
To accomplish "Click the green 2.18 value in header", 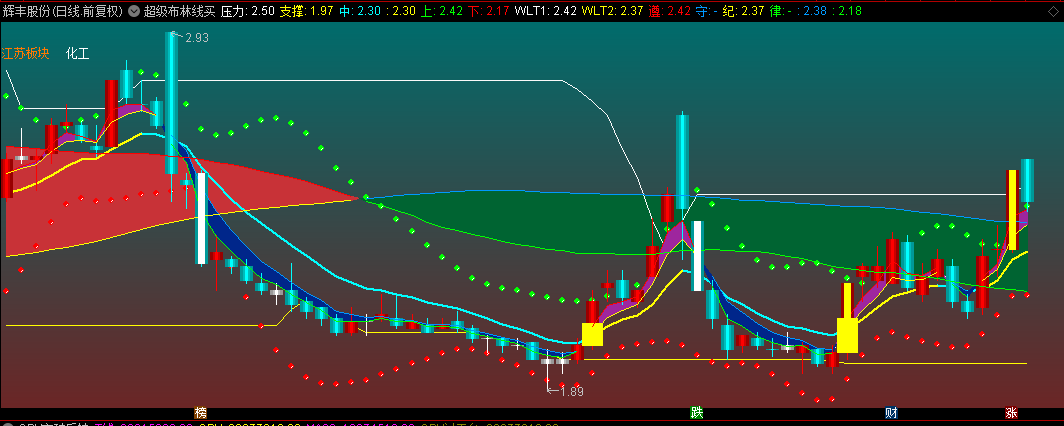I will click(x=850, y=12).
